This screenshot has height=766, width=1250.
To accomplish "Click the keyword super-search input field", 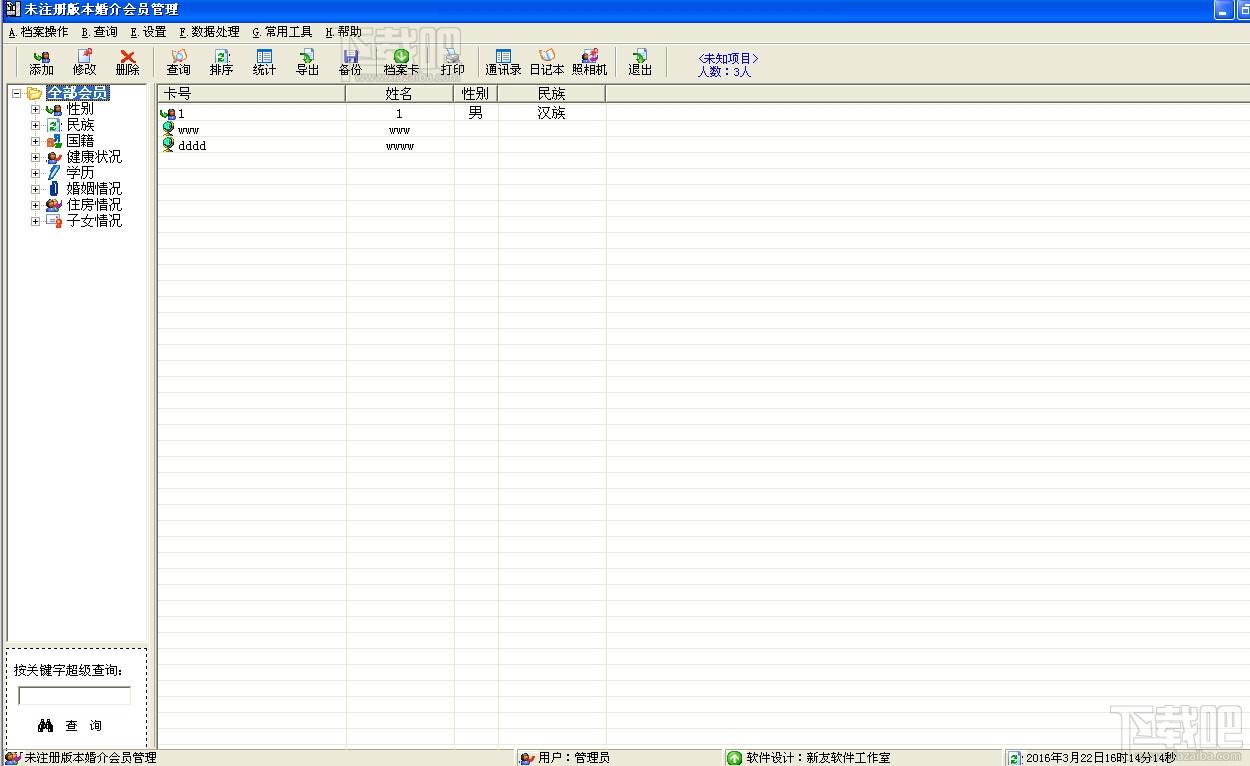I will [x=74, y=696].
